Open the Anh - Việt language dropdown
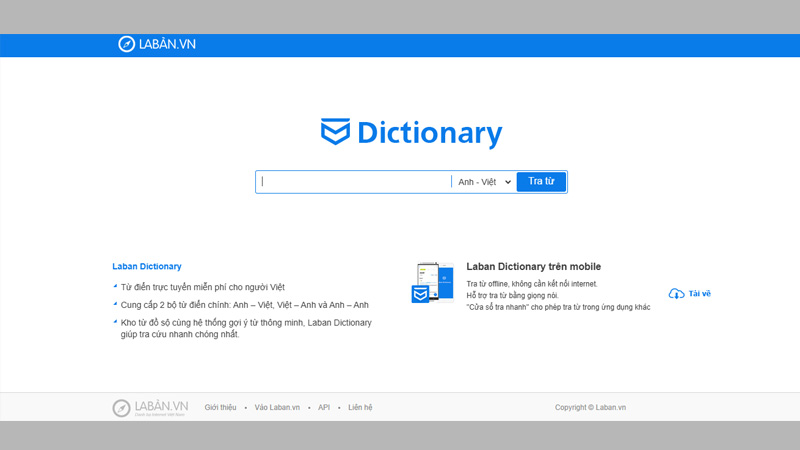The height and width of the screenshot is (450, 800). point(484,182)
